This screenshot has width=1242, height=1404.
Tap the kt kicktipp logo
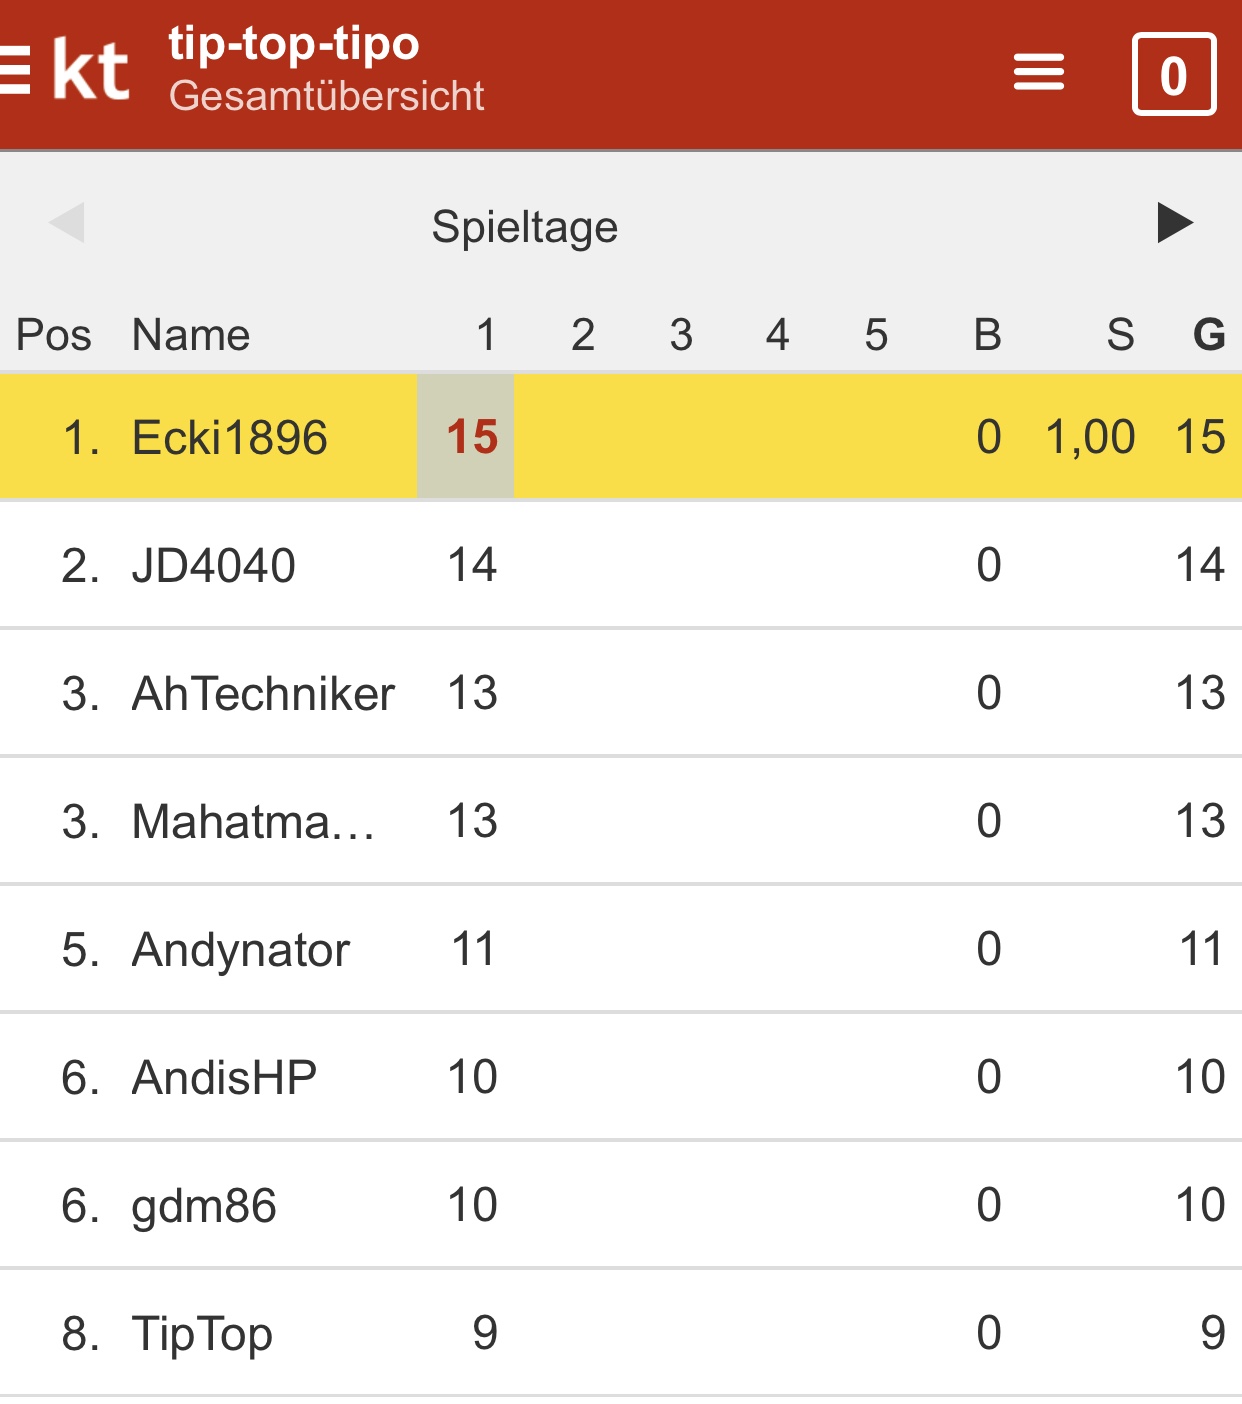point(91,71)
